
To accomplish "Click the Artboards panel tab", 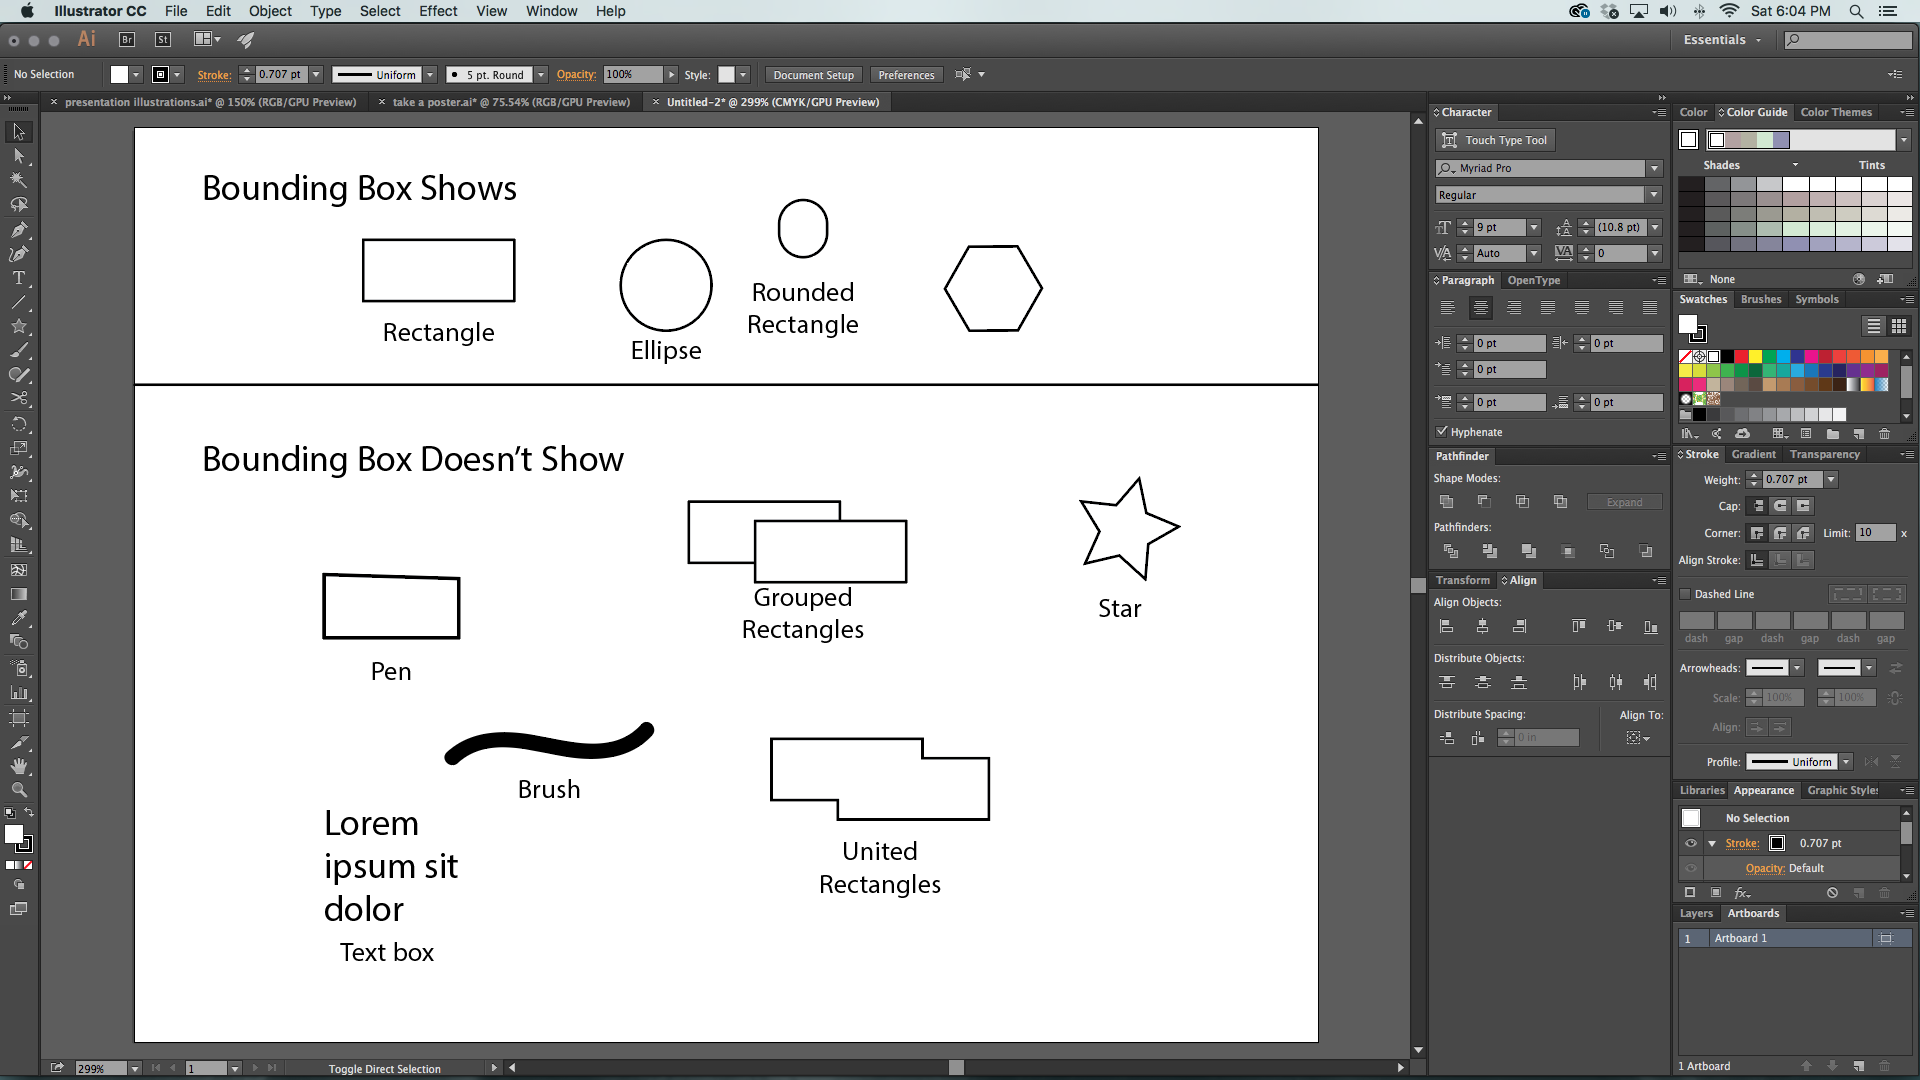I will (1753, 913).
